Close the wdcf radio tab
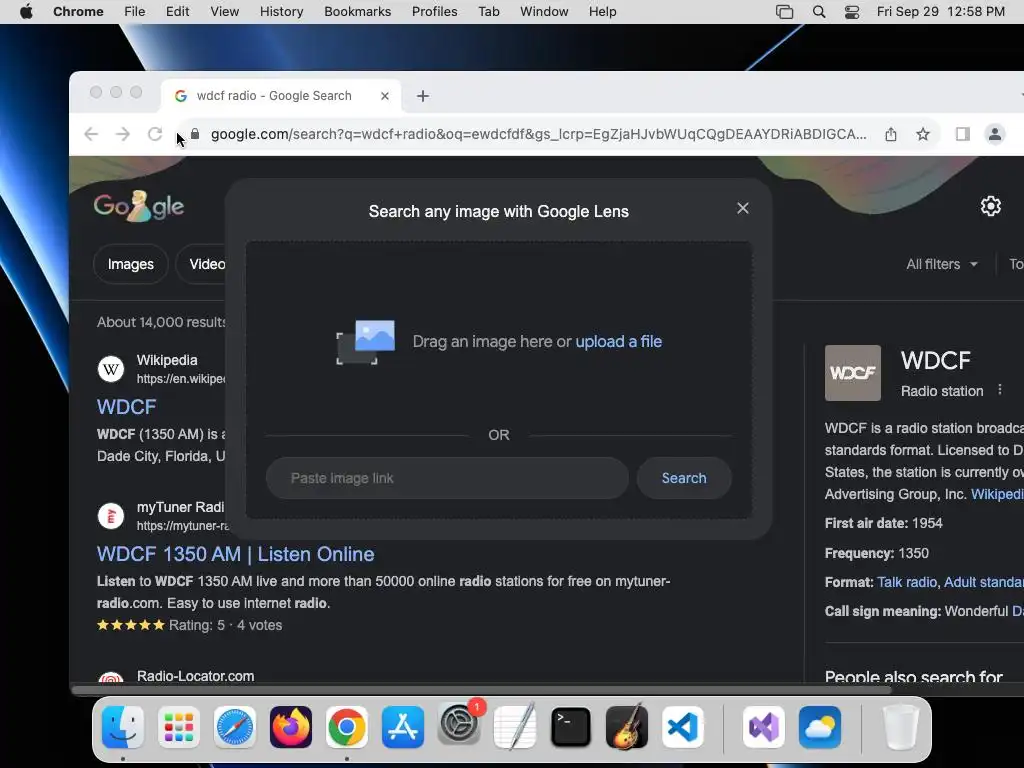1024x768 pixels. point(385,96)
